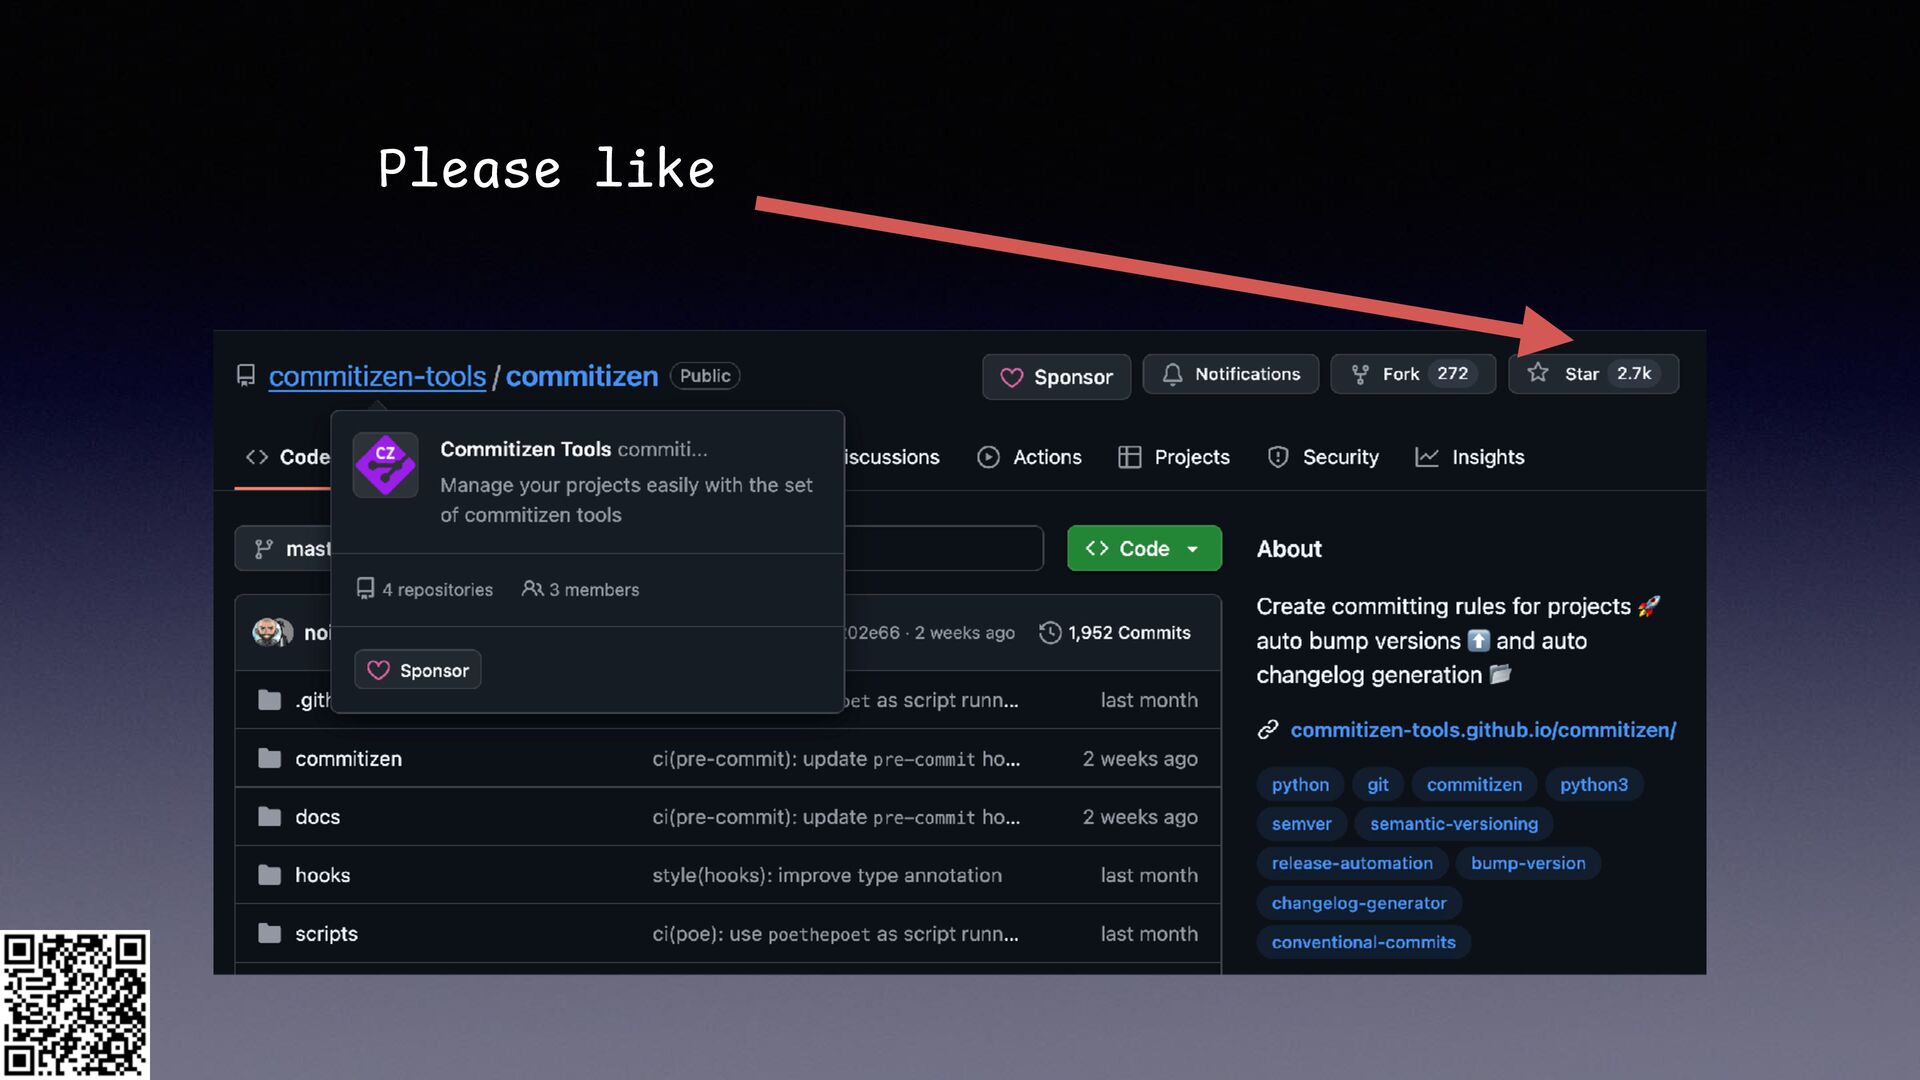Open commitizen-tools.github.io website link
Screen dimensions: 1920x1080
click(1482, 730)
